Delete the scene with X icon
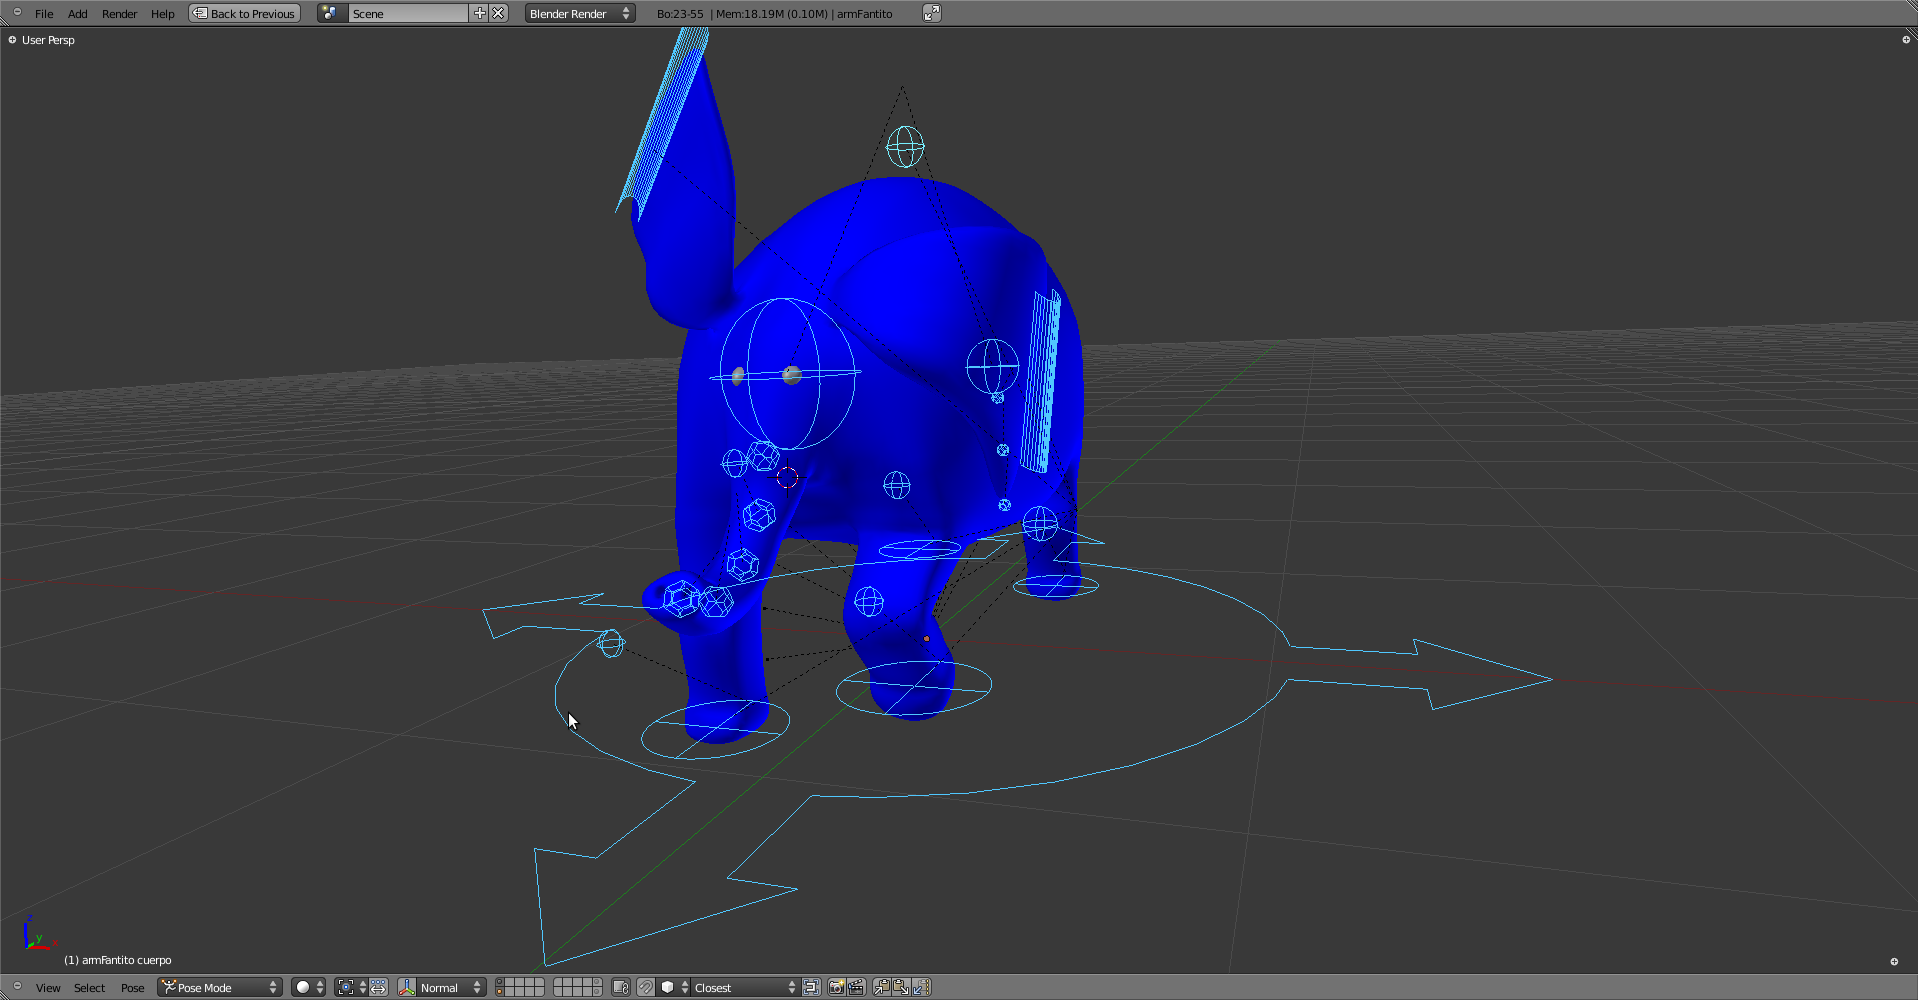Image resolution: width=1918 pixels, height=1000 pixels. (x=498, y=14)
